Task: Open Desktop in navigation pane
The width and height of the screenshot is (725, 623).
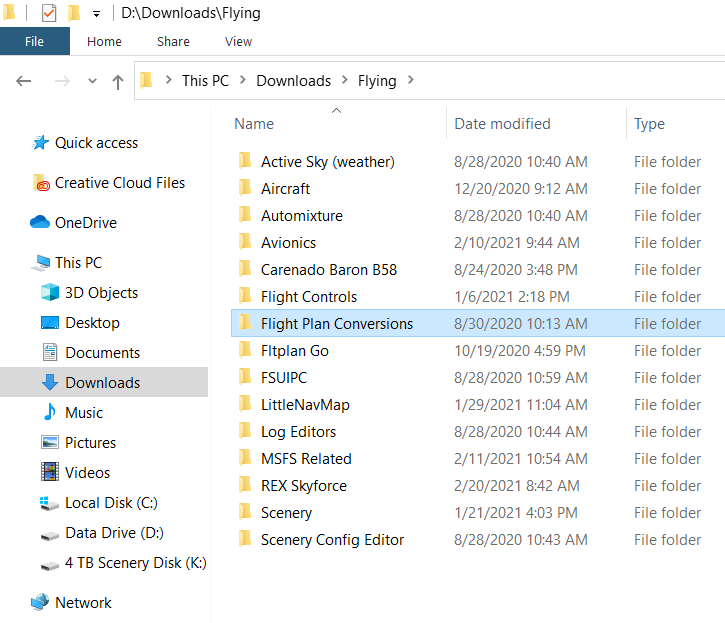Action: pos(92,322)
